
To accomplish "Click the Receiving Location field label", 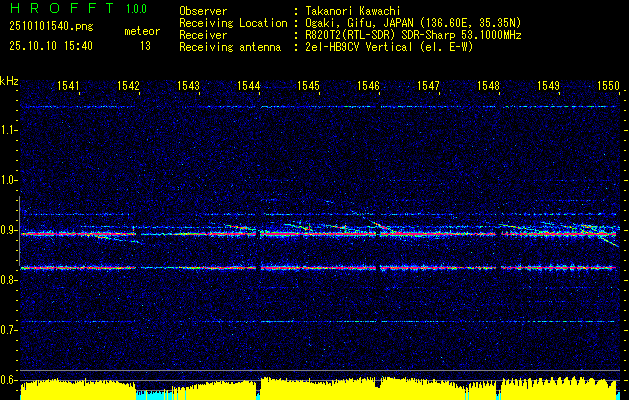I will click(233, 23).
